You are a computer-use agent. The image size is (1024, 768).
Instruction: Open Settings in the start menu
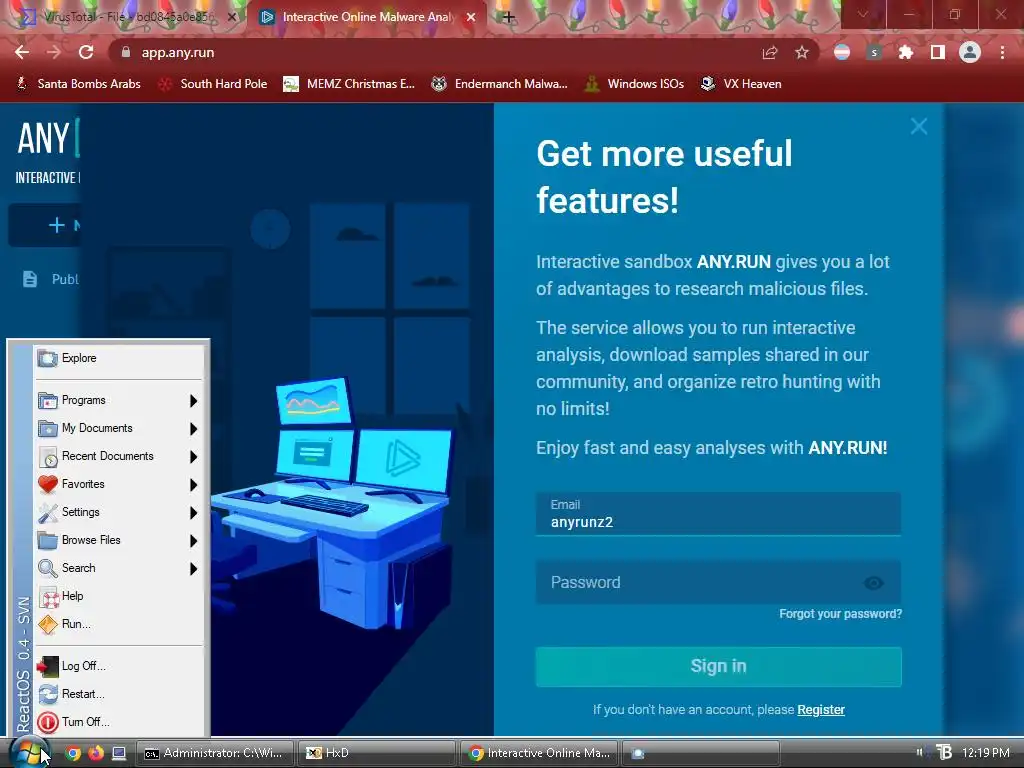tap(118, 513)
